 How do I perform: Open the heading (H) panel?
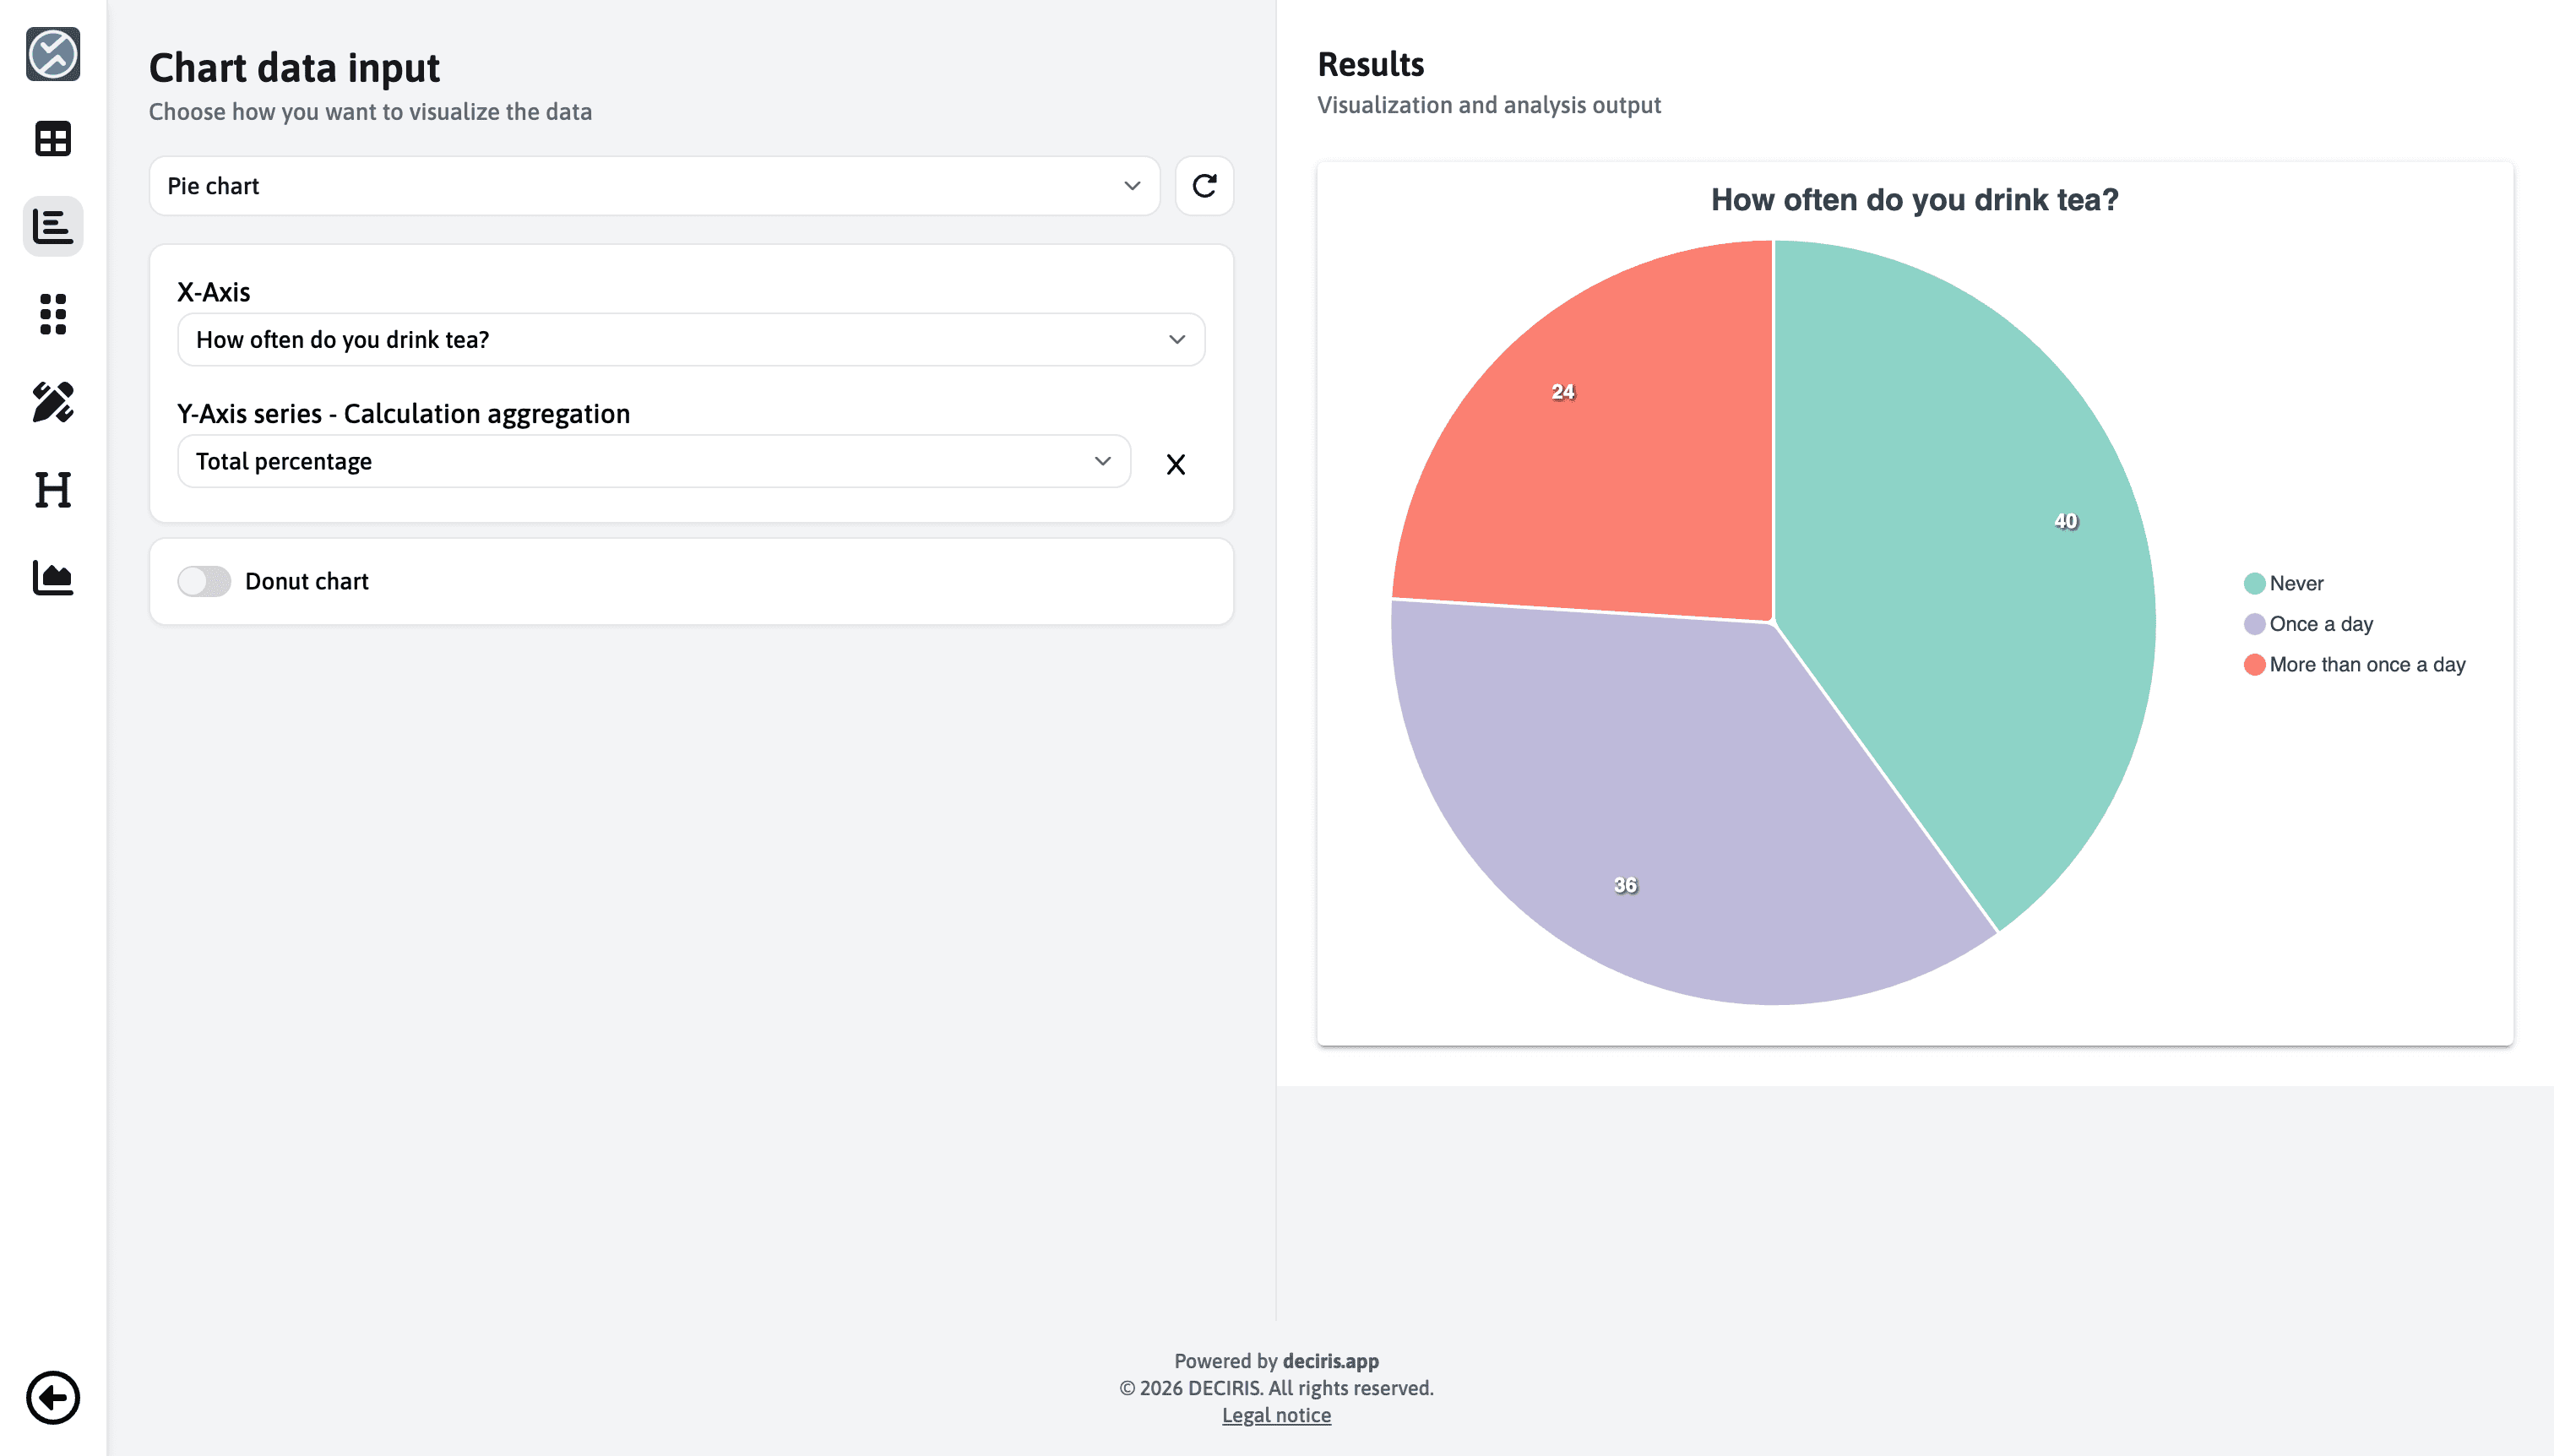click(53, 491)
